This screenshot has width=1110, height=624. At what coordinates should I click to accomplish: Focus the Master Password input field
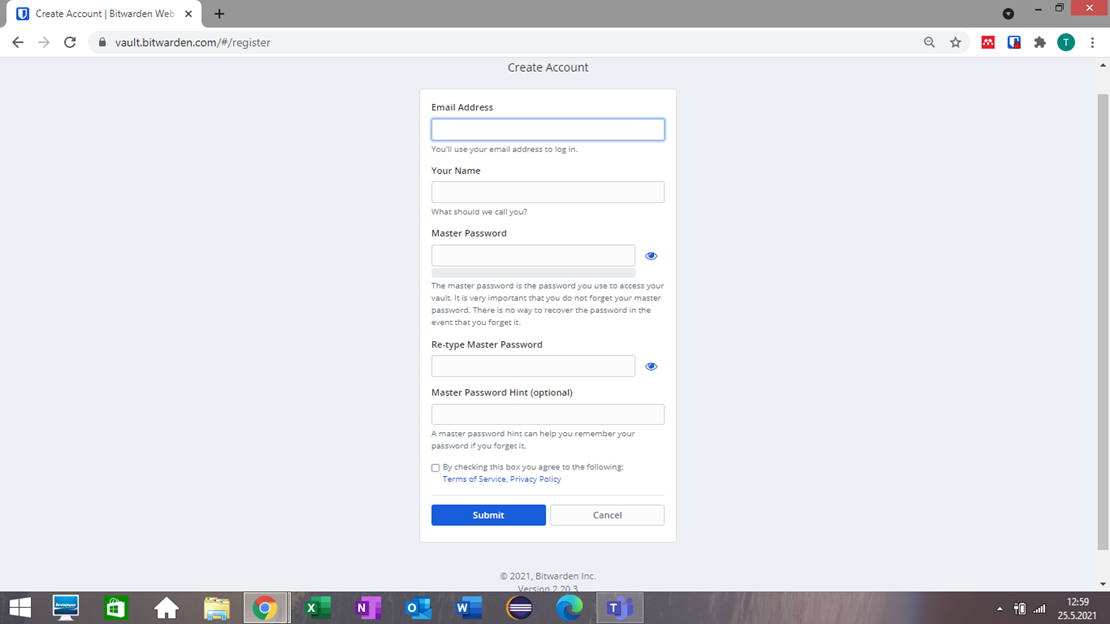tap(533, 255)
